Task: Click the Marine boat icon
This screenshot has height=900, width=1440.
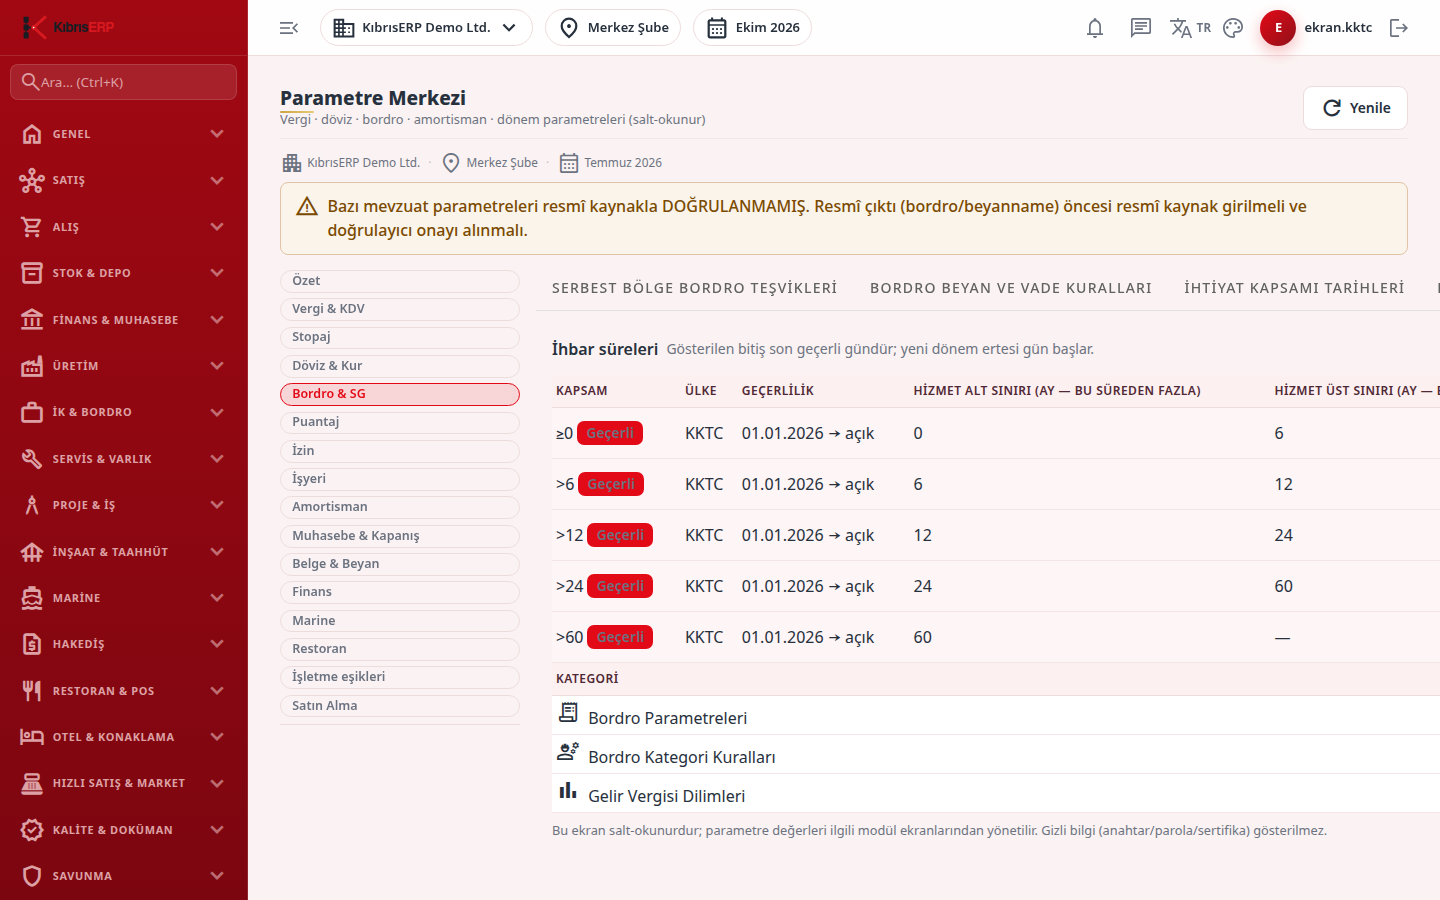Action: click(x=32, y=598)
